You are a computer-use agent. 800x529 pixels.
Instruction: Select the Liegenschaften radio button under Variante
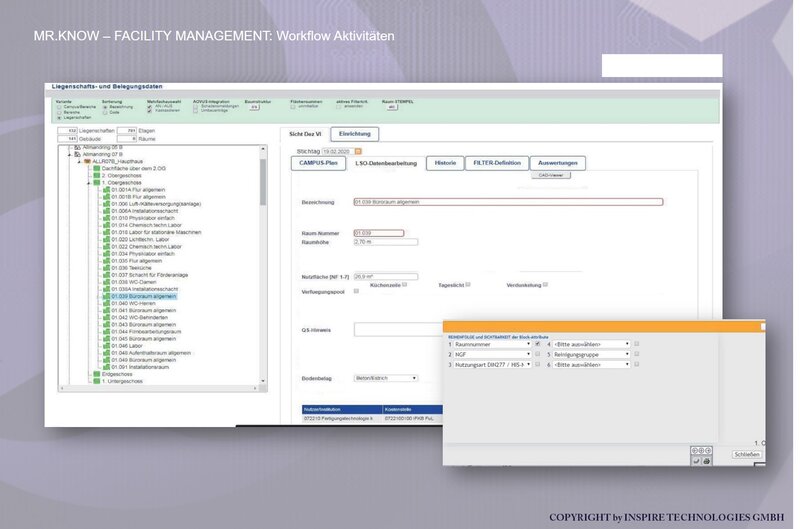pyautogui.click(x=59, y=118)
